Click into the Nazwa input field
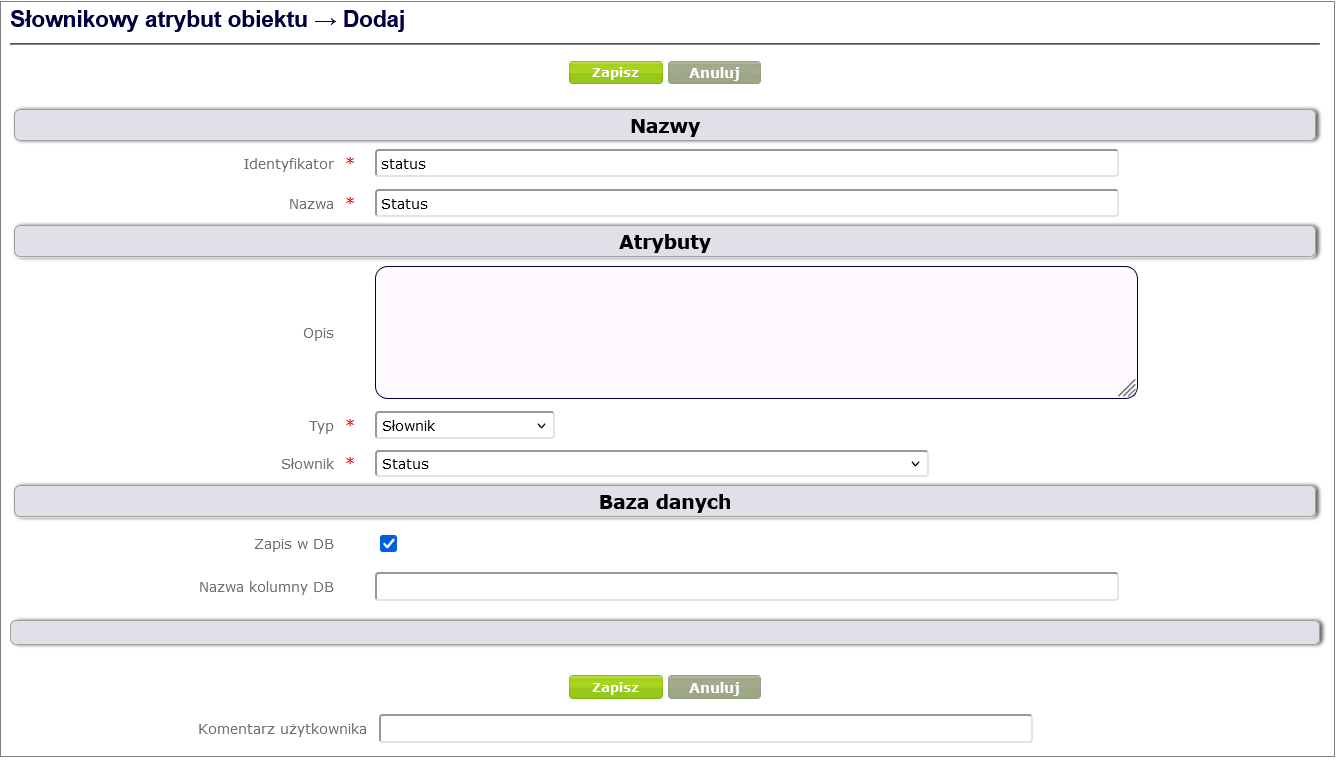The width and height of the screenshot is (1337, 760). tap(746, 204)
